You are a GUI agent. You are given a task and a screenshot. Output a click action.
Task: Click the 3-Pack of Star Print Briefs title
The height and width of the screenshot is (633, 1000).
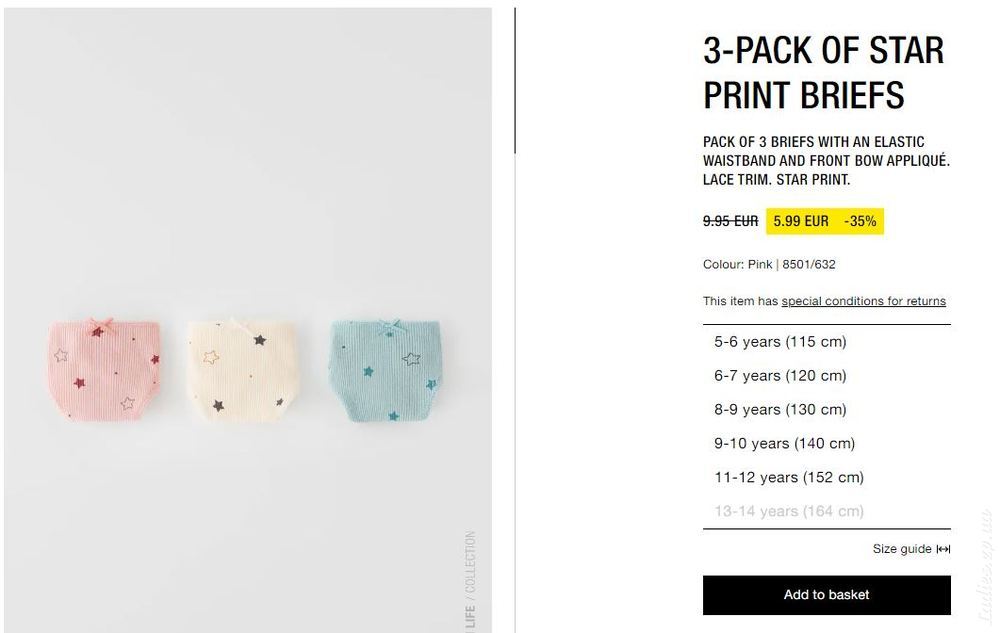point(823,73)
